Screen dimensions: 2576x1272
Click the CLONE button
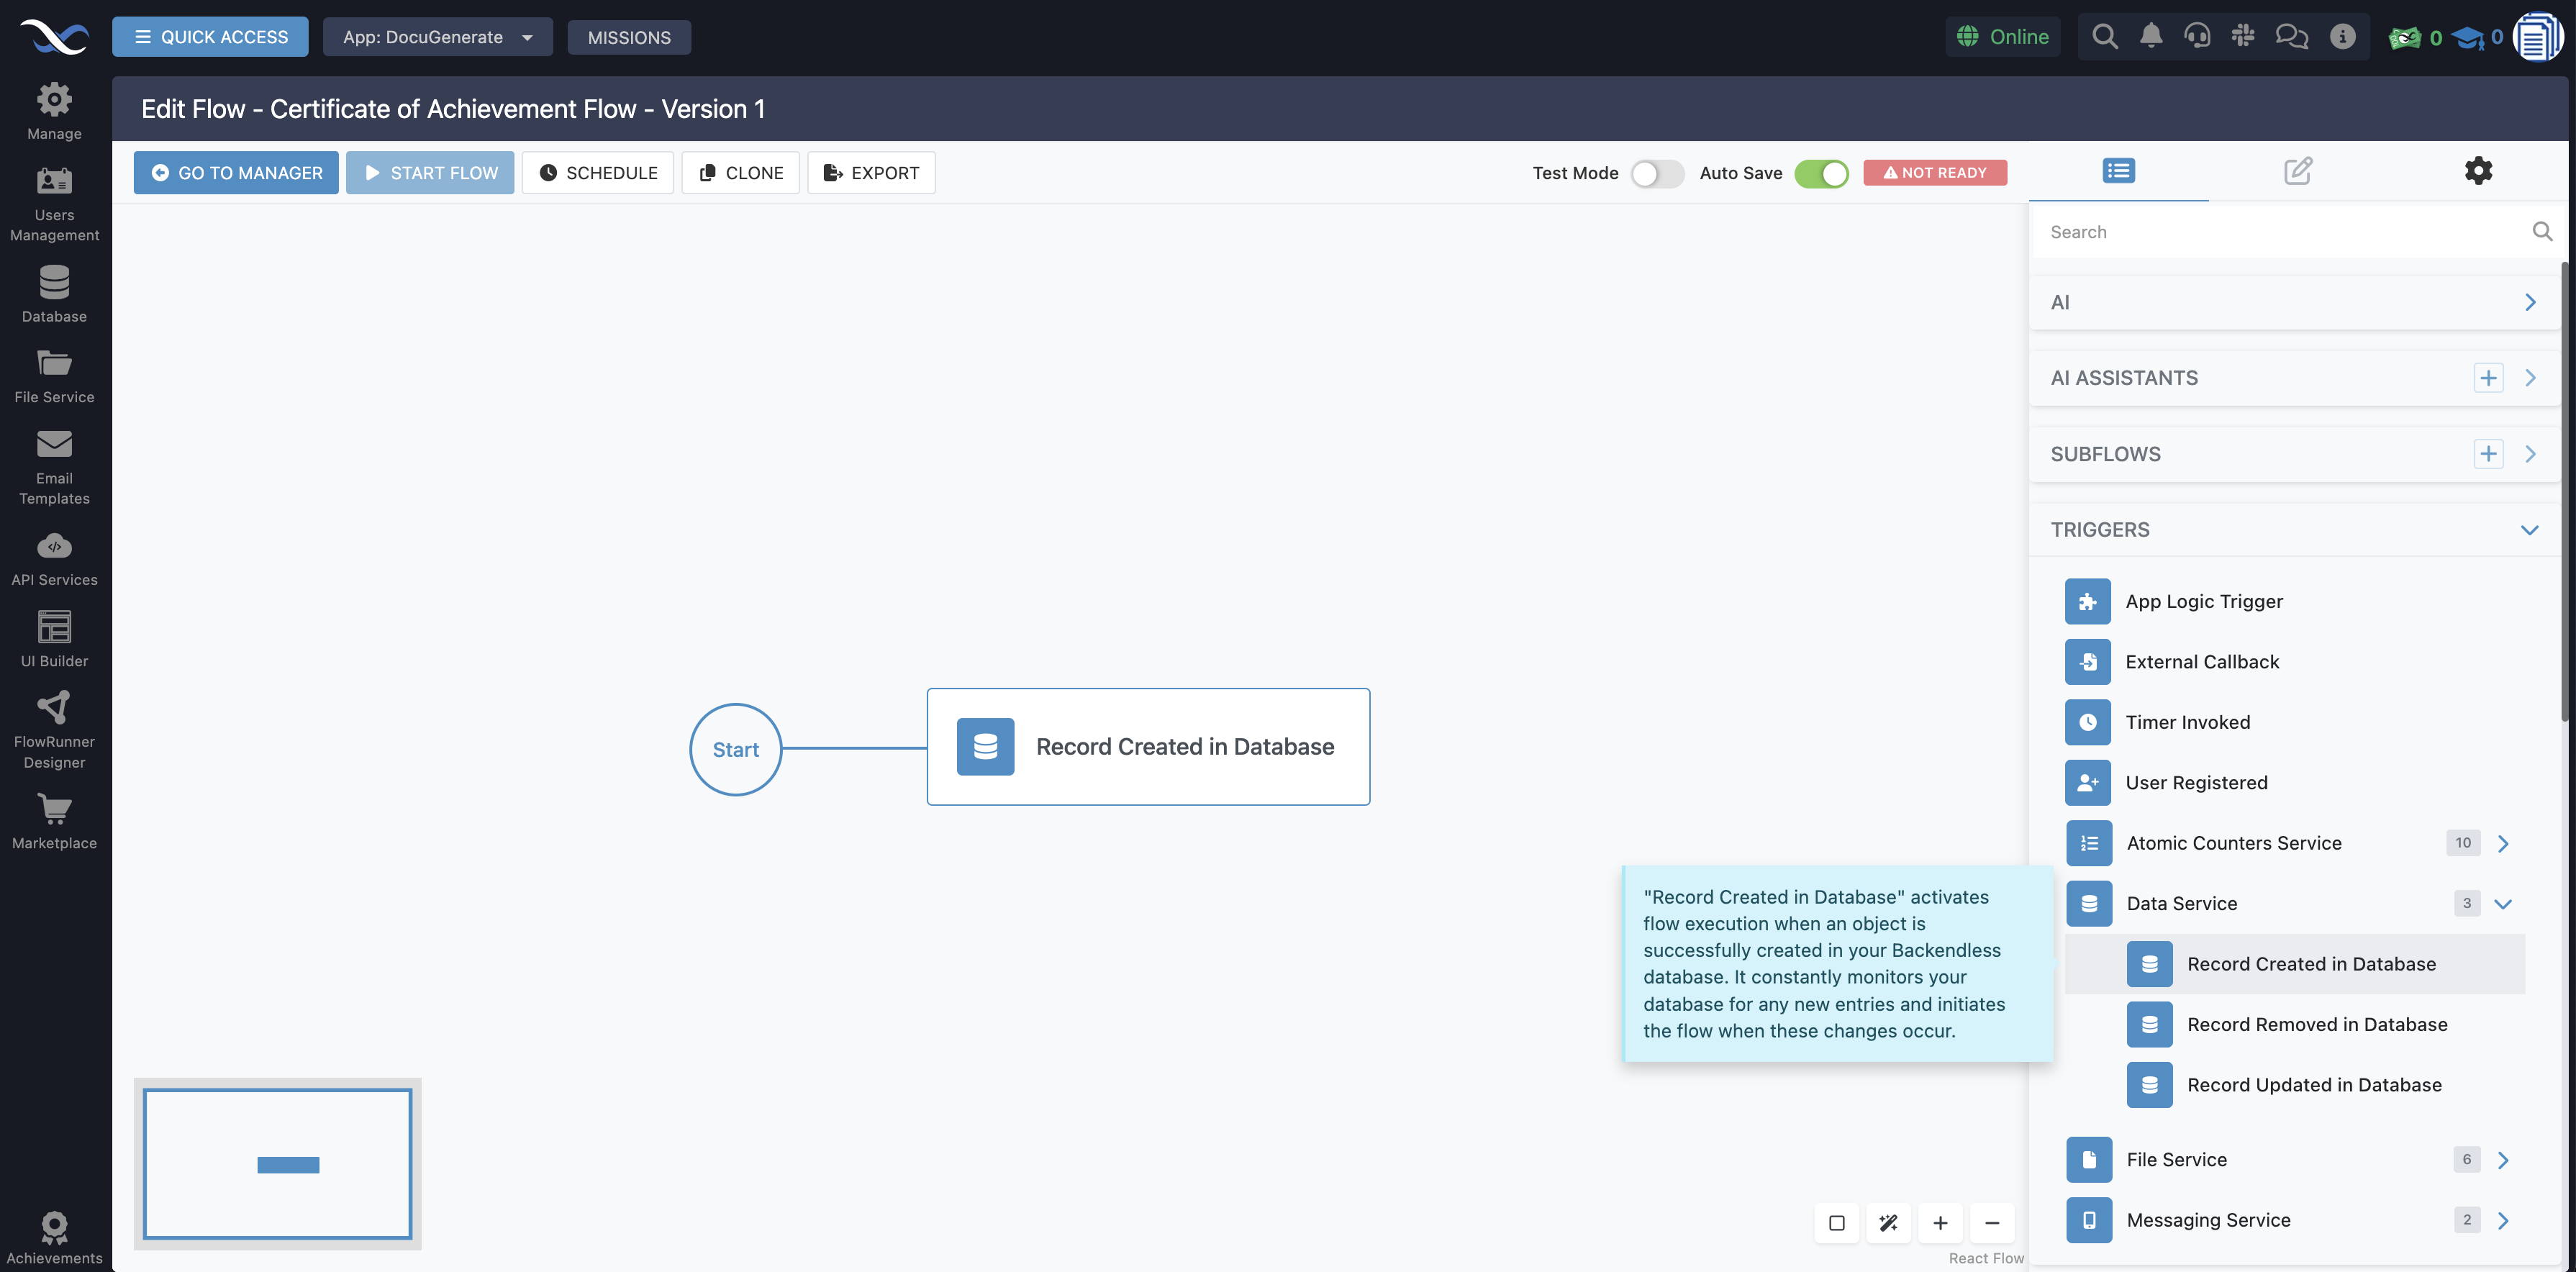[x=740, y=172]
